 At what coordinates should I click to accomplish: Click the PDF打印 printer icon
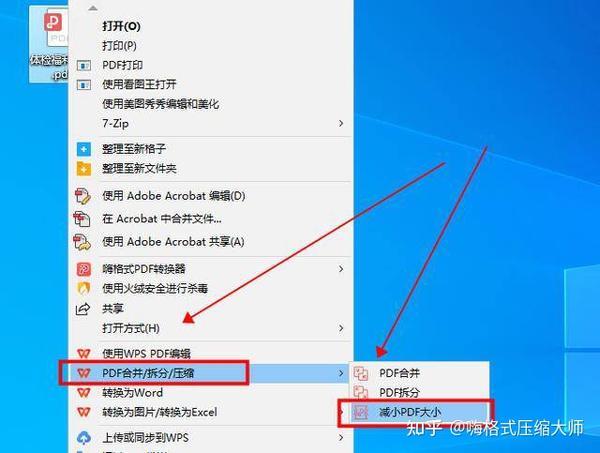[x=84, y=65]
